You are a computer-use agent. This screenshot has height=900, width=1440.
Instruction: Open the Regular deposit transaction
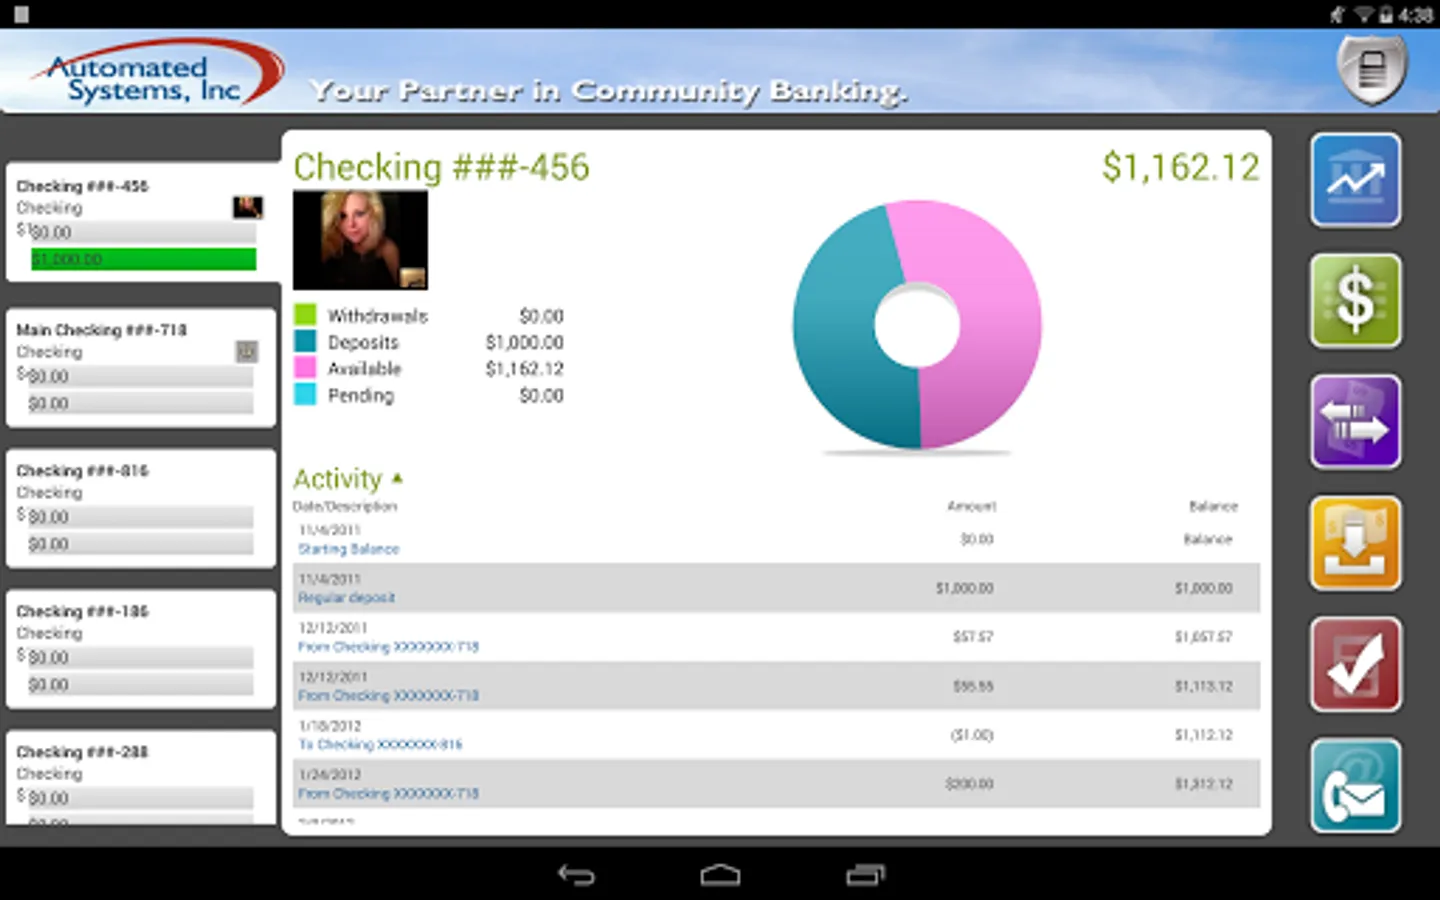(776, 588)
